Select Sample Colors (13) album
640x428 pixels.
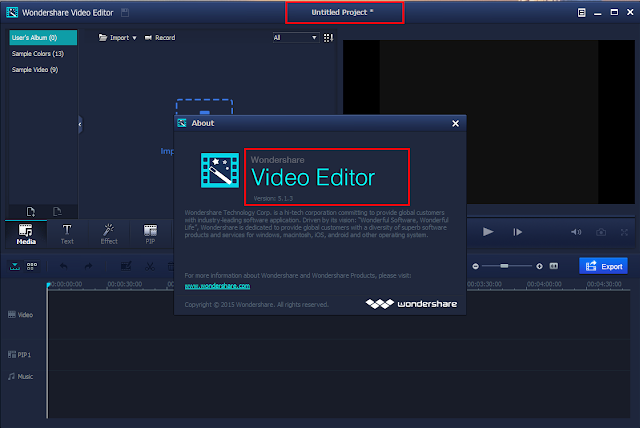click(x=38, y=53)
